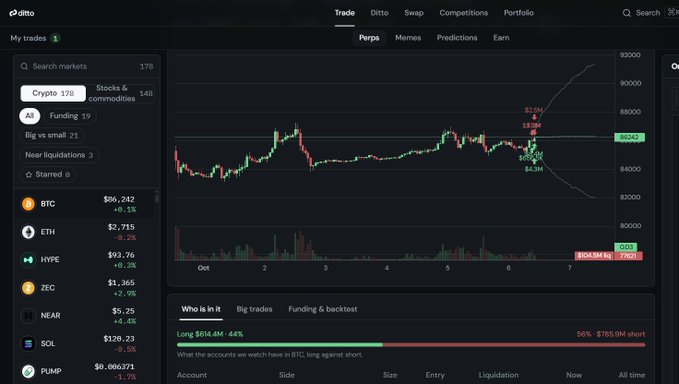Click the $104.5M liq marker
679x384 pixels.
click(594, 256)
